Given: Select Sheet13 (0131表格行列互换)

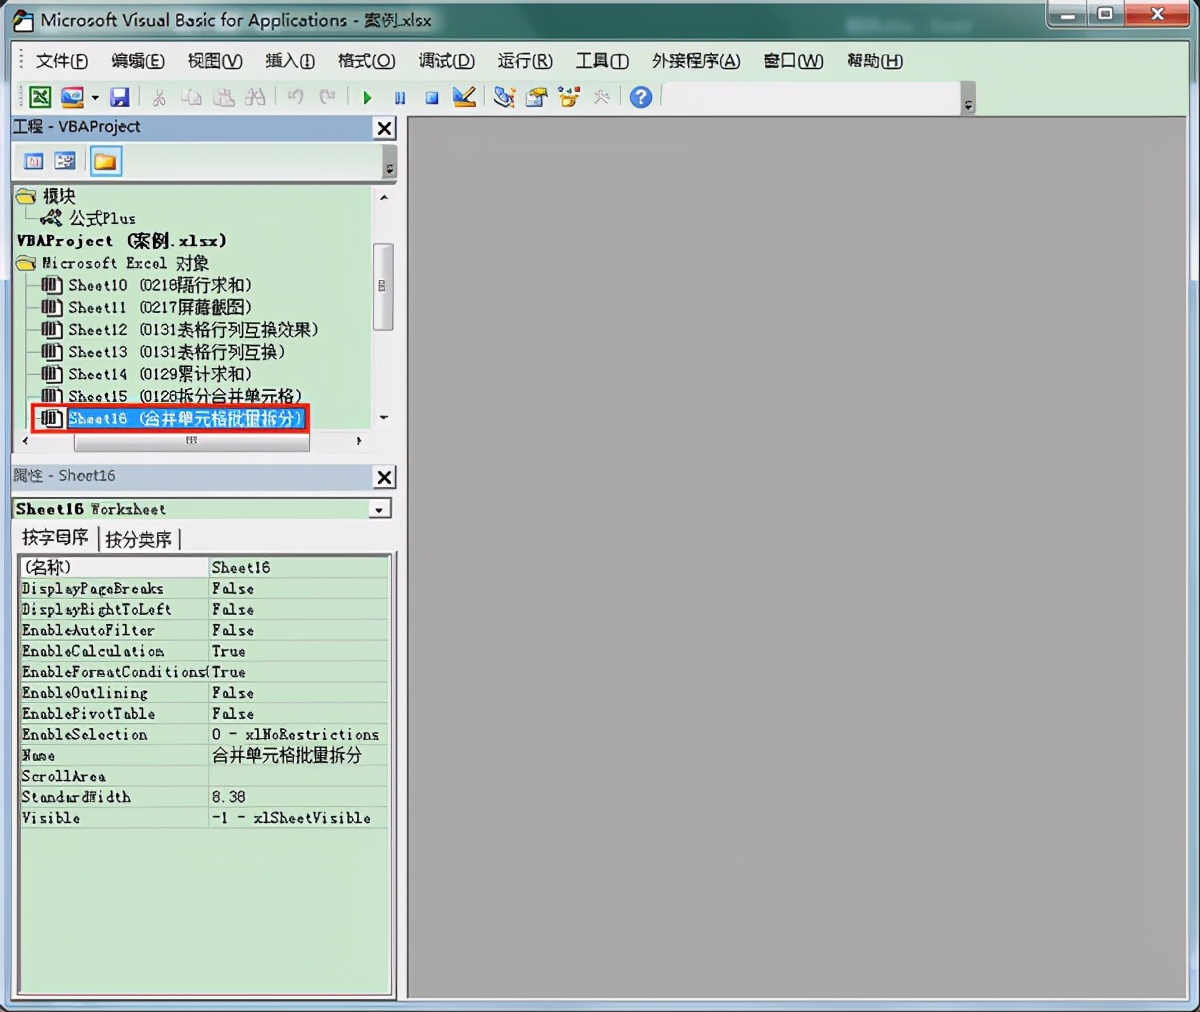Looking at the screenshot, I should click(177, 351).
